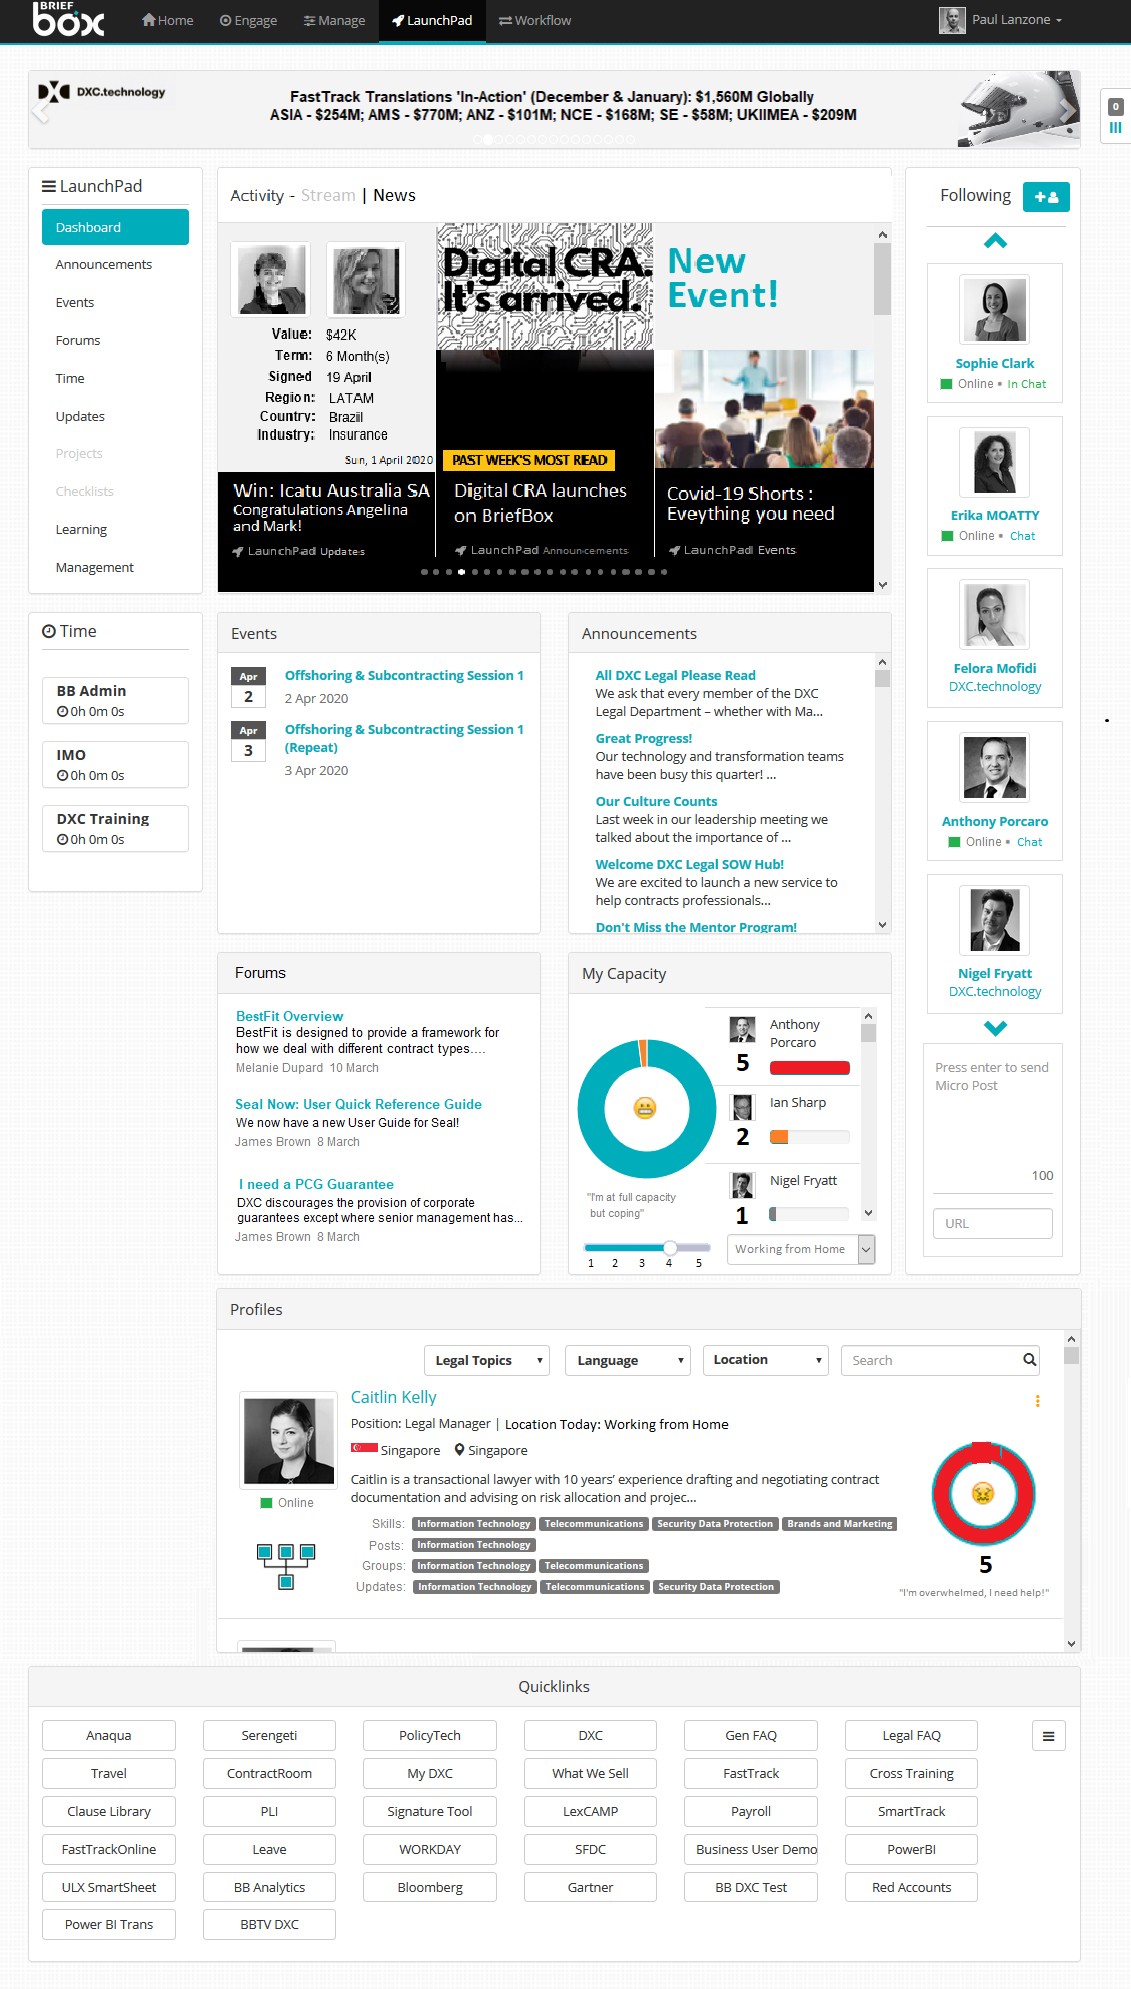
Task: Click the URL input field
Action: coord(993,1224)
